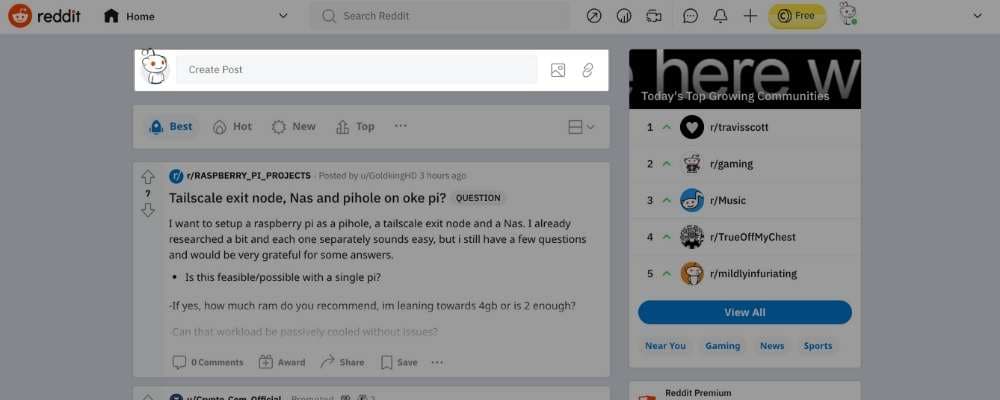Open the Home feed dropdown
The image size is (1000, 400).
tap(196, 16)
